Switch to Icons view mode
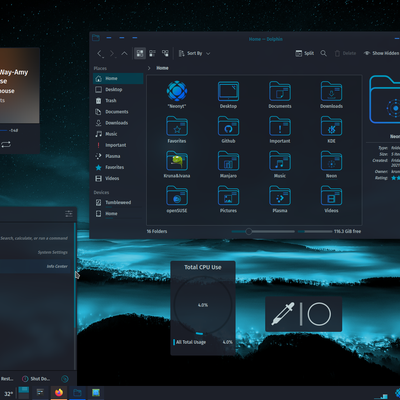Image resolution: width=400 pixels, height=400 pixels. pos(140,53)
